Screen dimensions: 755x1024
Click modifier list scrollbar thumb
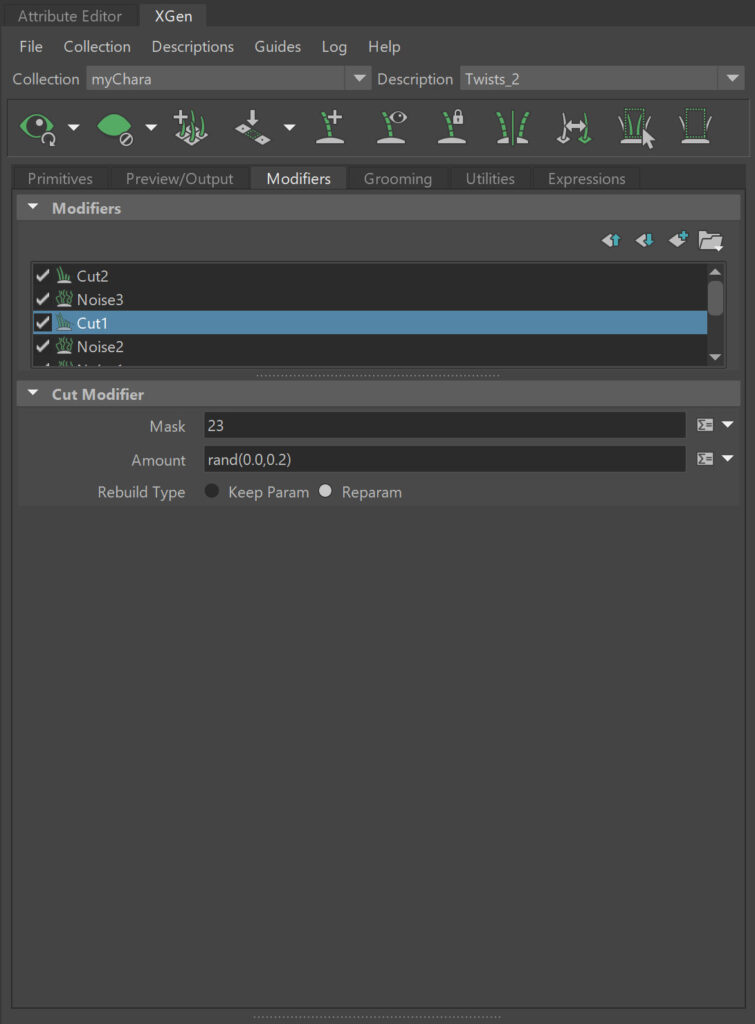pos(716,298)
